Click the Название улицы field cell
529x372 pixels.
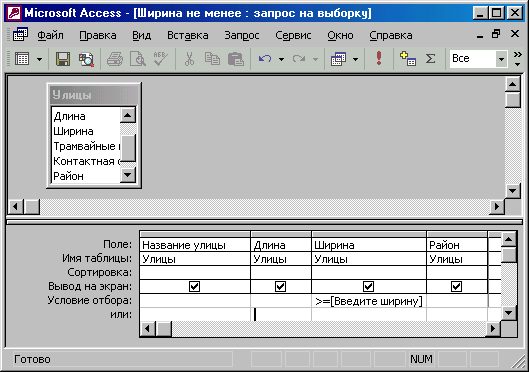pos(195,245)
